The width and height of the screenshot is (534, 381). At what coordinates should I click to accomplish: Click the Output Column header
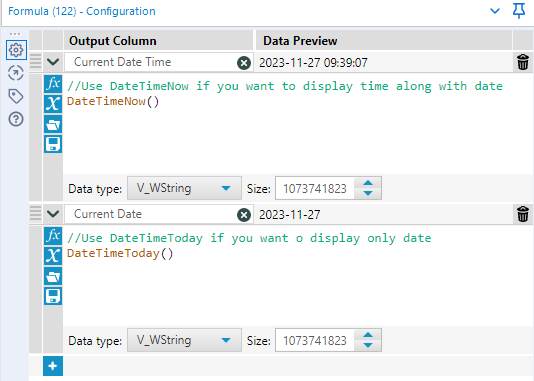(x=113, y=41)
